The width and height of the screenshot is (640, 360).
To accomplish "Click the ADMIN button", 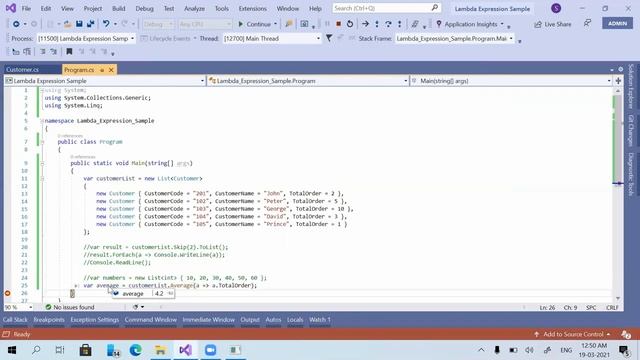I will coord(617,23).
